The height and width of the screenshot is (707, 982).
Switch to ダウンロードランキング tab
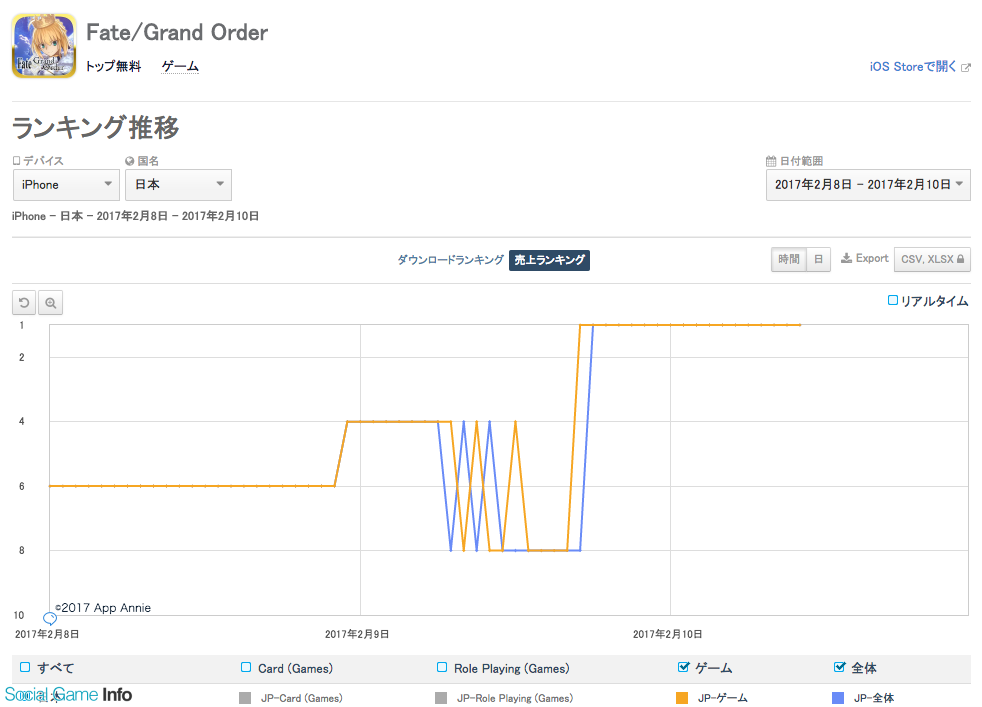pyautogui.click(x=450, y=260)
